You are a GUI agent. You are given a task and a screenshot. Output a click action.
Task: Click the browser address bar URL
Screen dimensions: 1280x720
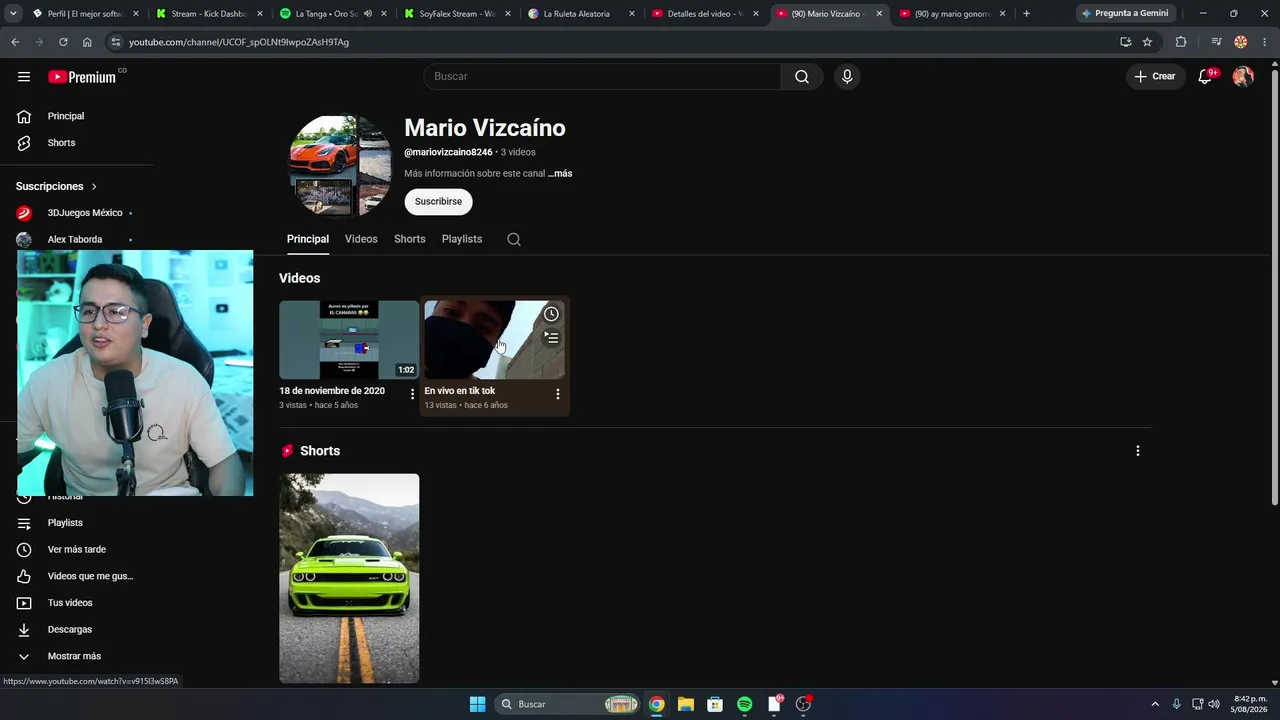[x=239, y=42]
